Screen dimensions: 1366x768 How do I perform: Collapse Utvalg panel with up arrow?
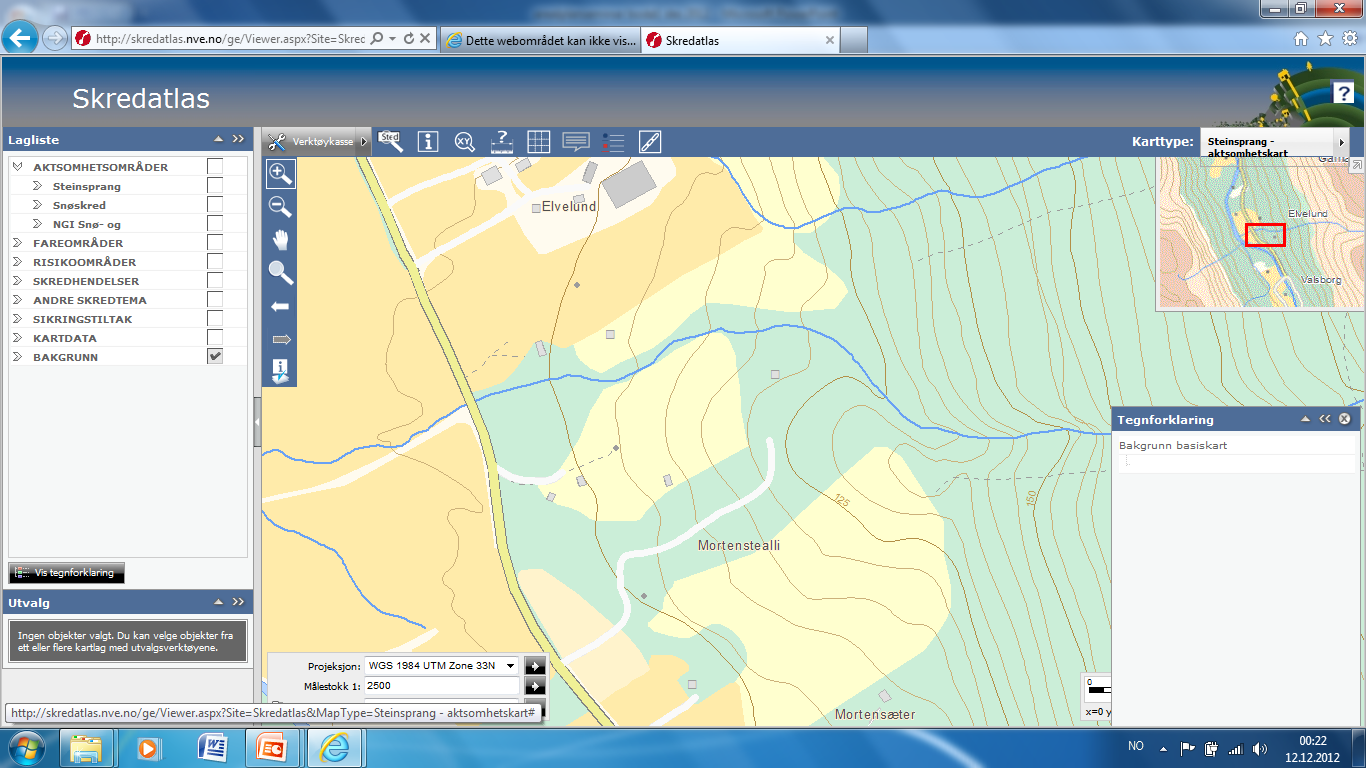(218, 603)
